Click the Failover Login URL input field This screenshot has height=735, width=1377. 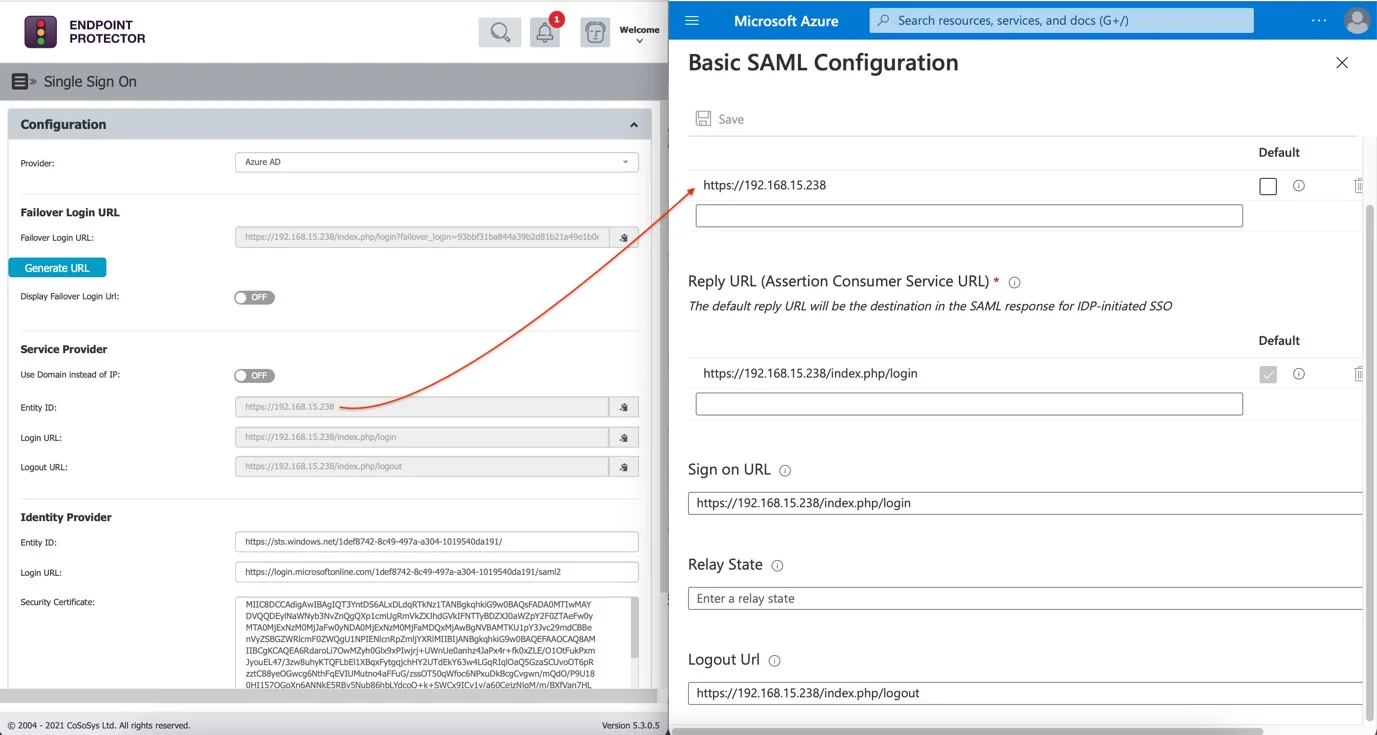[x=421, y=238]
